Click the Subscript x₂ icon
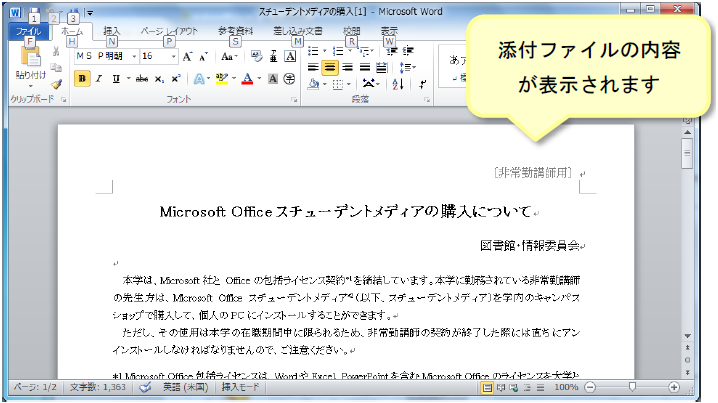Image resolution: width=718 pixels, height=403 pixels. (x=159, y=79)
